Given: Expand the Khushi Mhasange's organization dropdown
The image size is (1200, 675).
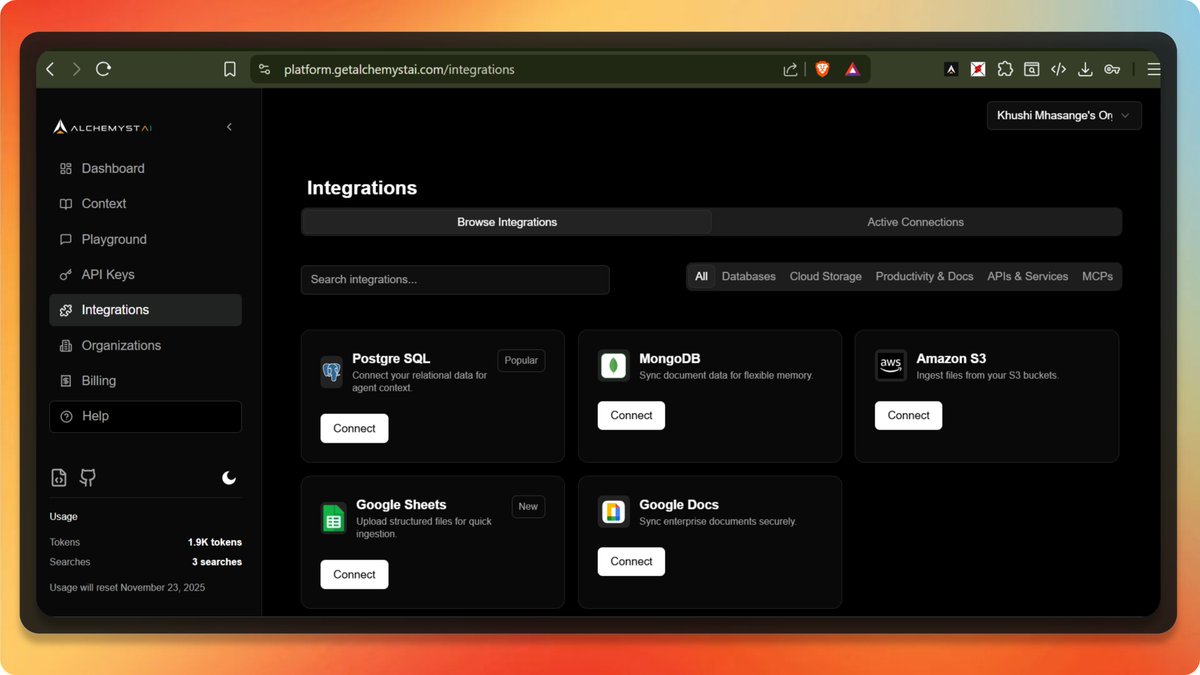Looking at the screenshot, I should (1064, 116).
